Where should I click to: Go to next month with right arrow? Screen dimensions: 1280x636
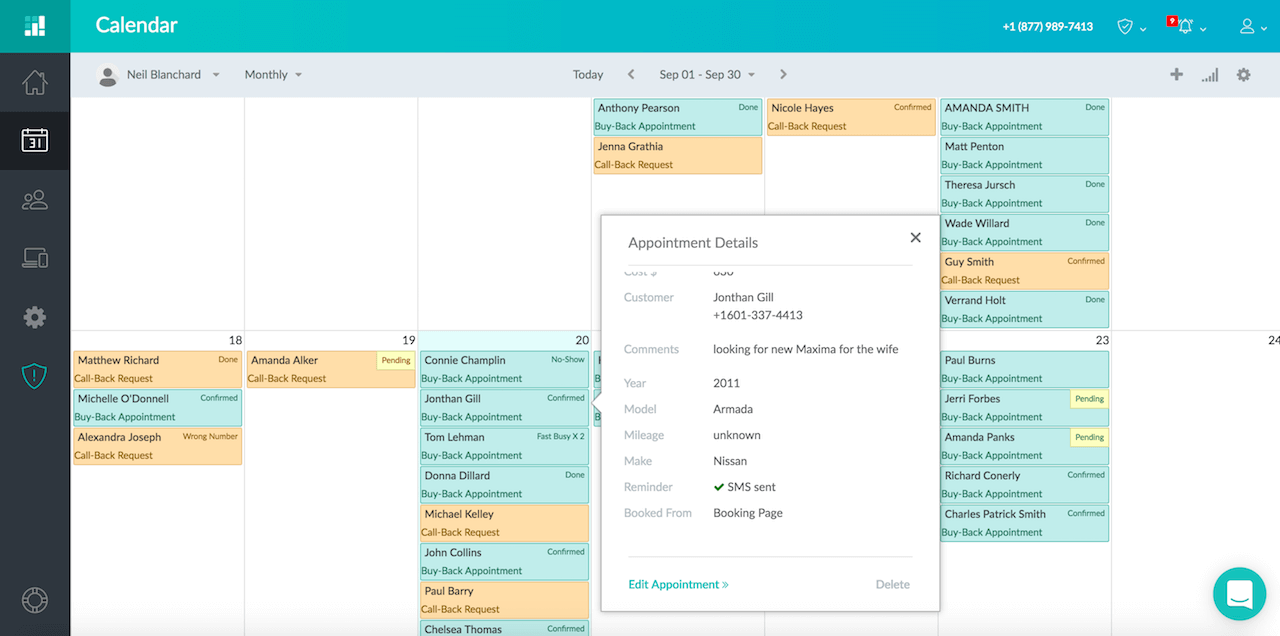point(783,75)
